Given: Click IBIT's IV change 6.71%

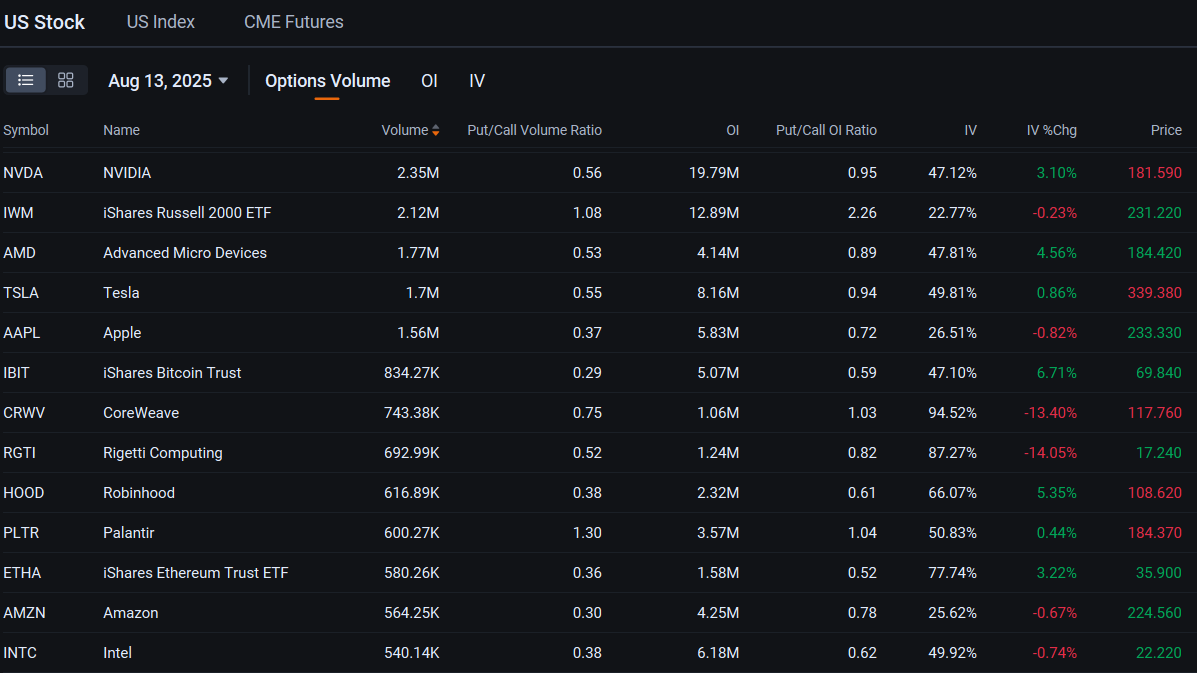Looking at the screenshot, I should point(1057,373).
